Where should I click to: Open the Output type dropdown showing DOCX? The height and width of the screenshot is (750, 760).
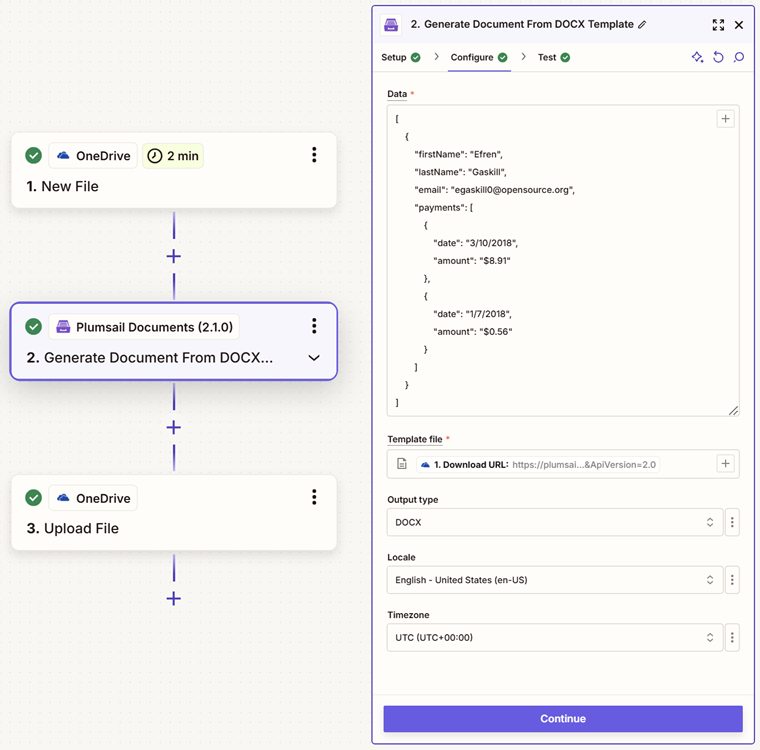(x=554, y=522)
